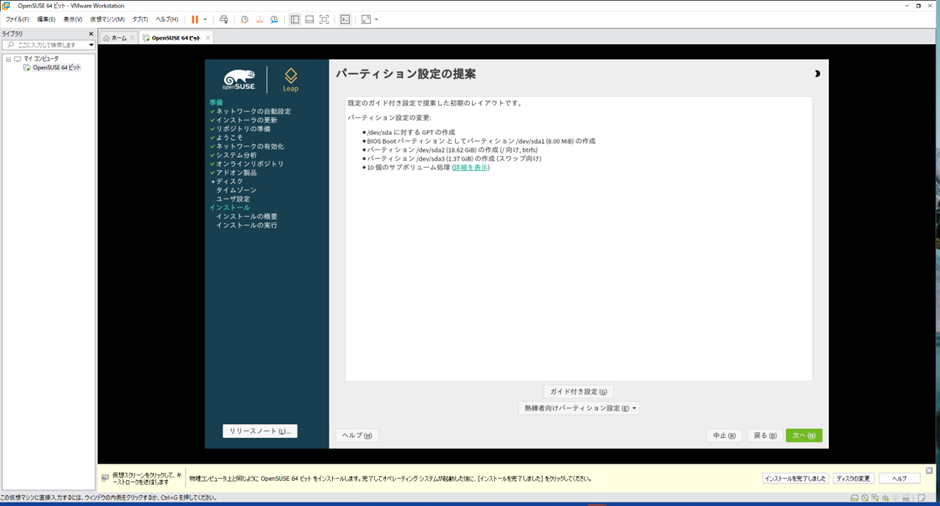Click the pause virtual machine icon
Image resolution: width=940 pixels, height=506 pixels.
(x=195, y=19)
